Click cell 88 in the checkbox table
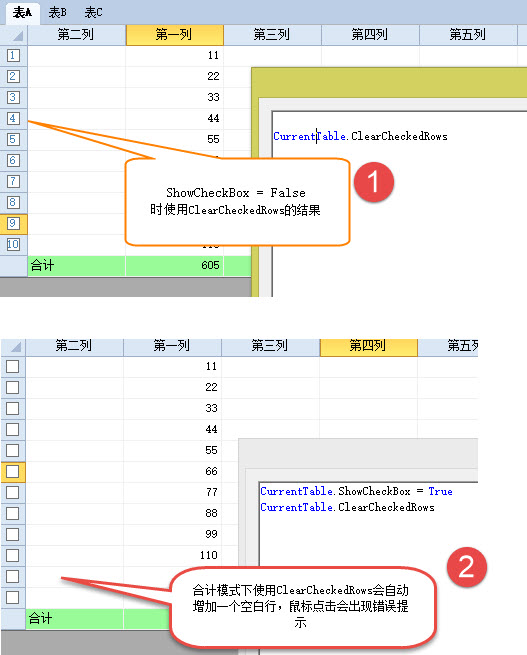 point(172,514)
